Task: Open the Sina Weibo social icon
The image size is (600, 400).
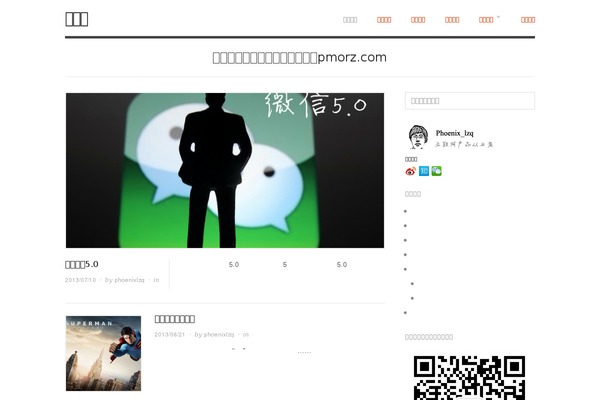Action: point(410,171)
